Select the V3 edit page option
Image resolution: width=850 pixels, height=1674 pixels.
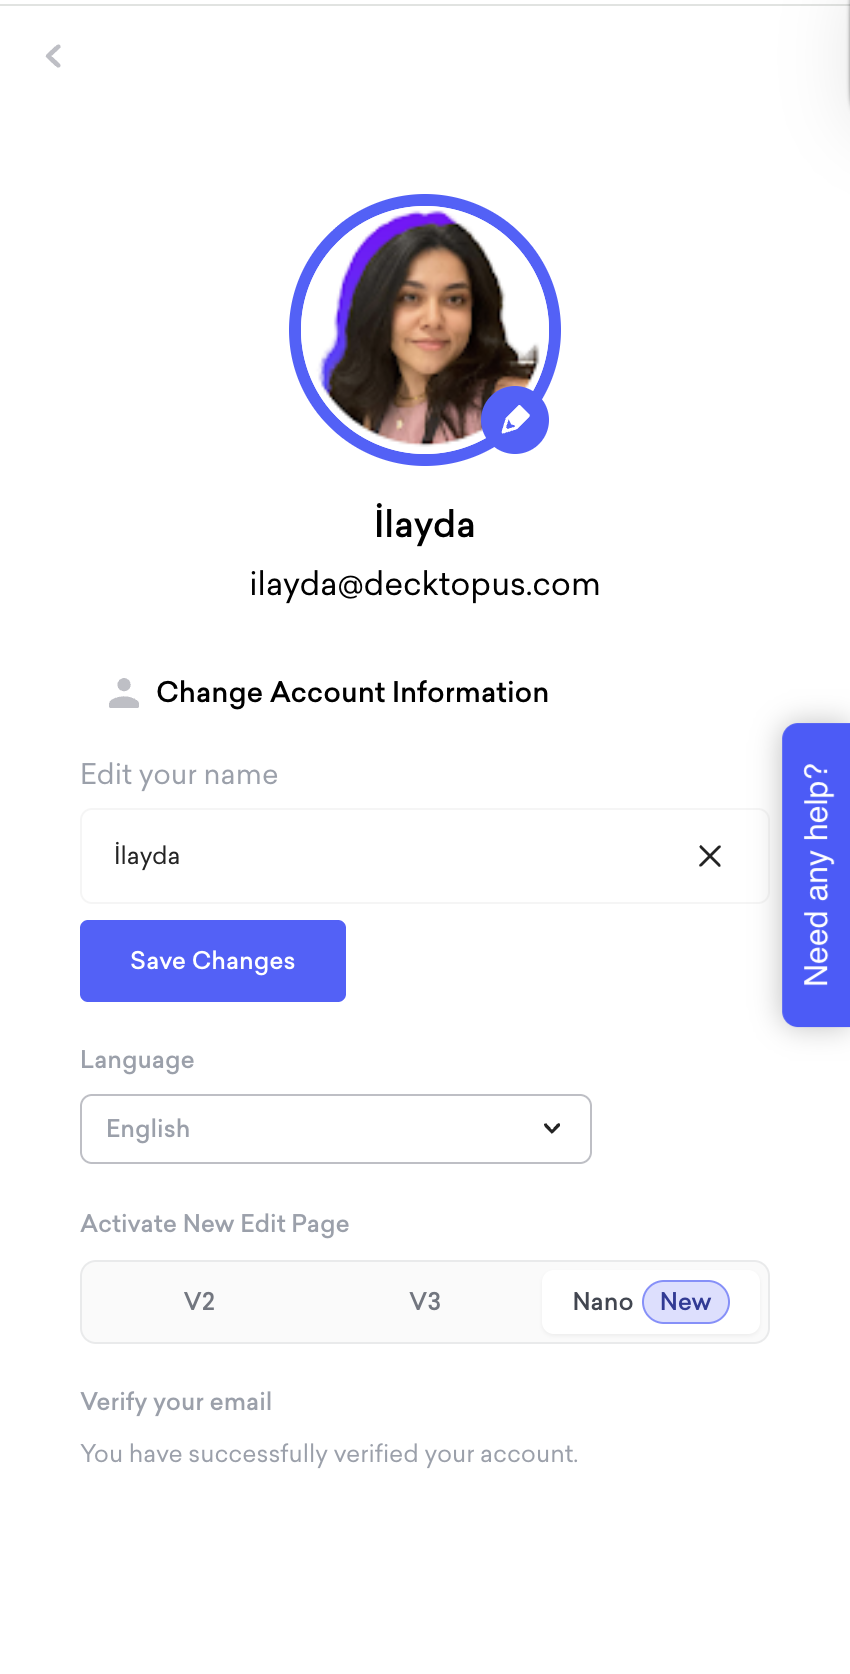click(425, 1302)
